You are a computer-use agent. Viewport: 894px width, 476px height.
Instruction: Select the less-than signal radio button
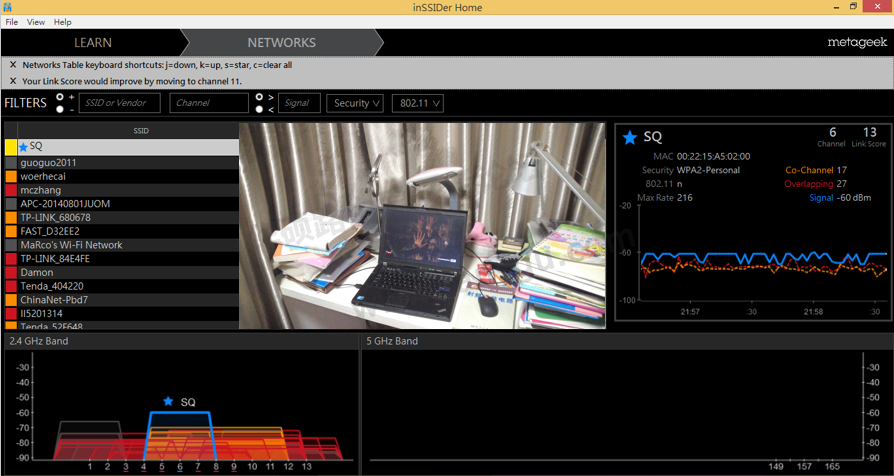[x=259, y=109]
